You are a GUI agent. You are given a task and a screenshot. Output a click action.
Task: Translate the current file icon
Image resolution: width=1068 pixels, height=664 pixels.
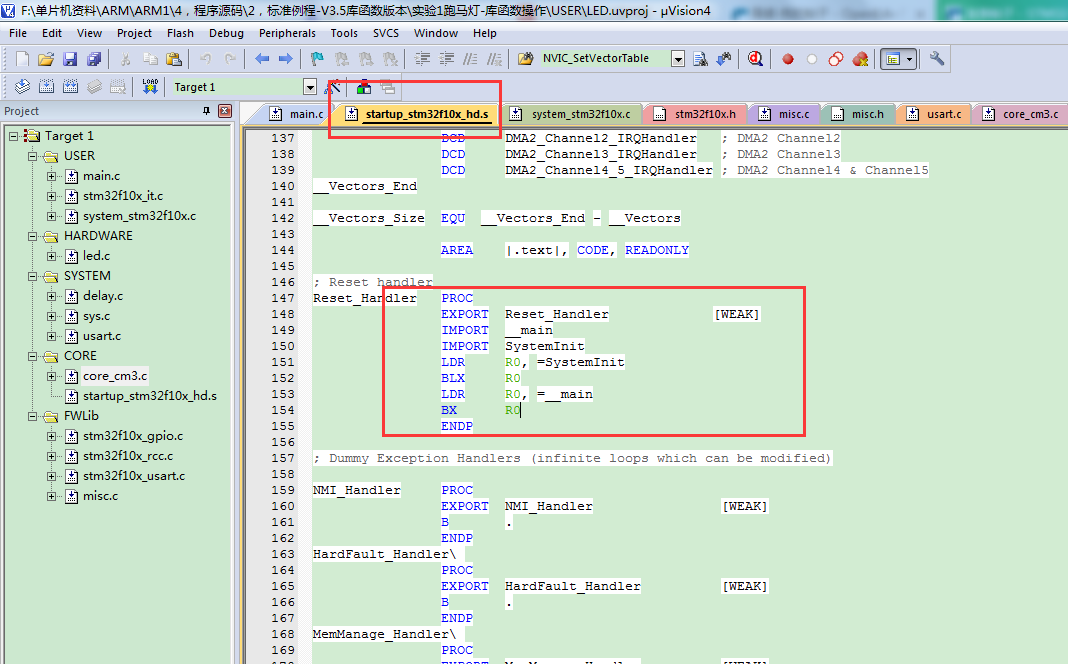[22, 86]
